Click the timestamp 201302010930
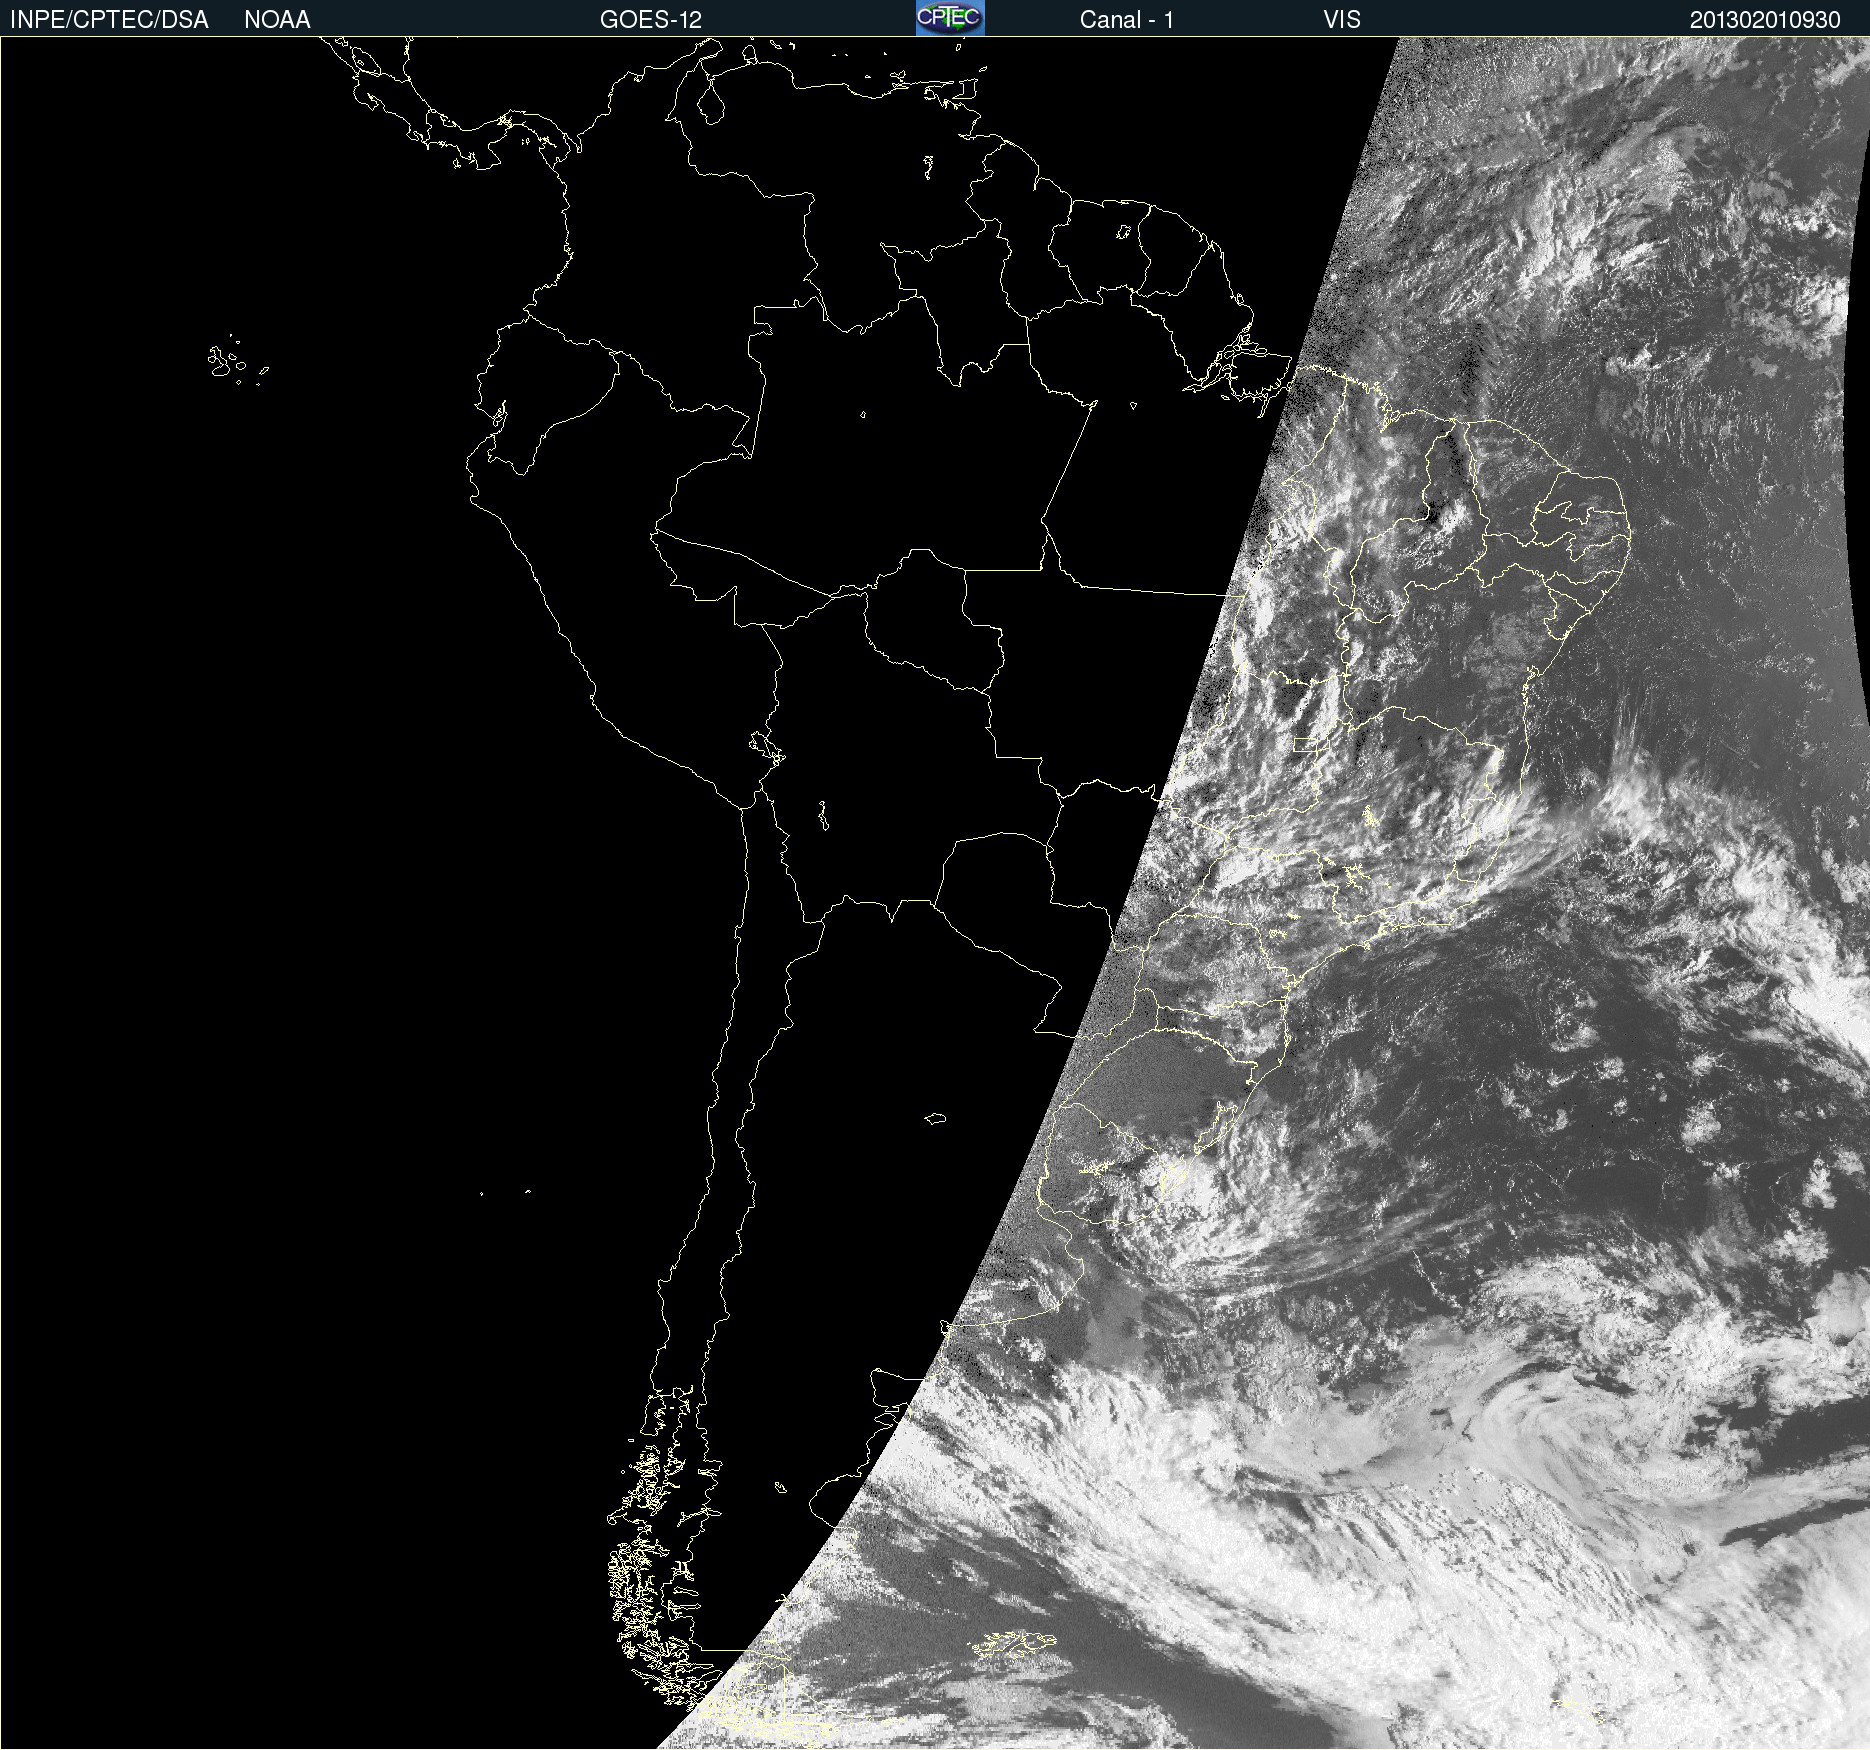Image resolution: width=1870 pixels, height=1750 pixels. pos(1765,20)
